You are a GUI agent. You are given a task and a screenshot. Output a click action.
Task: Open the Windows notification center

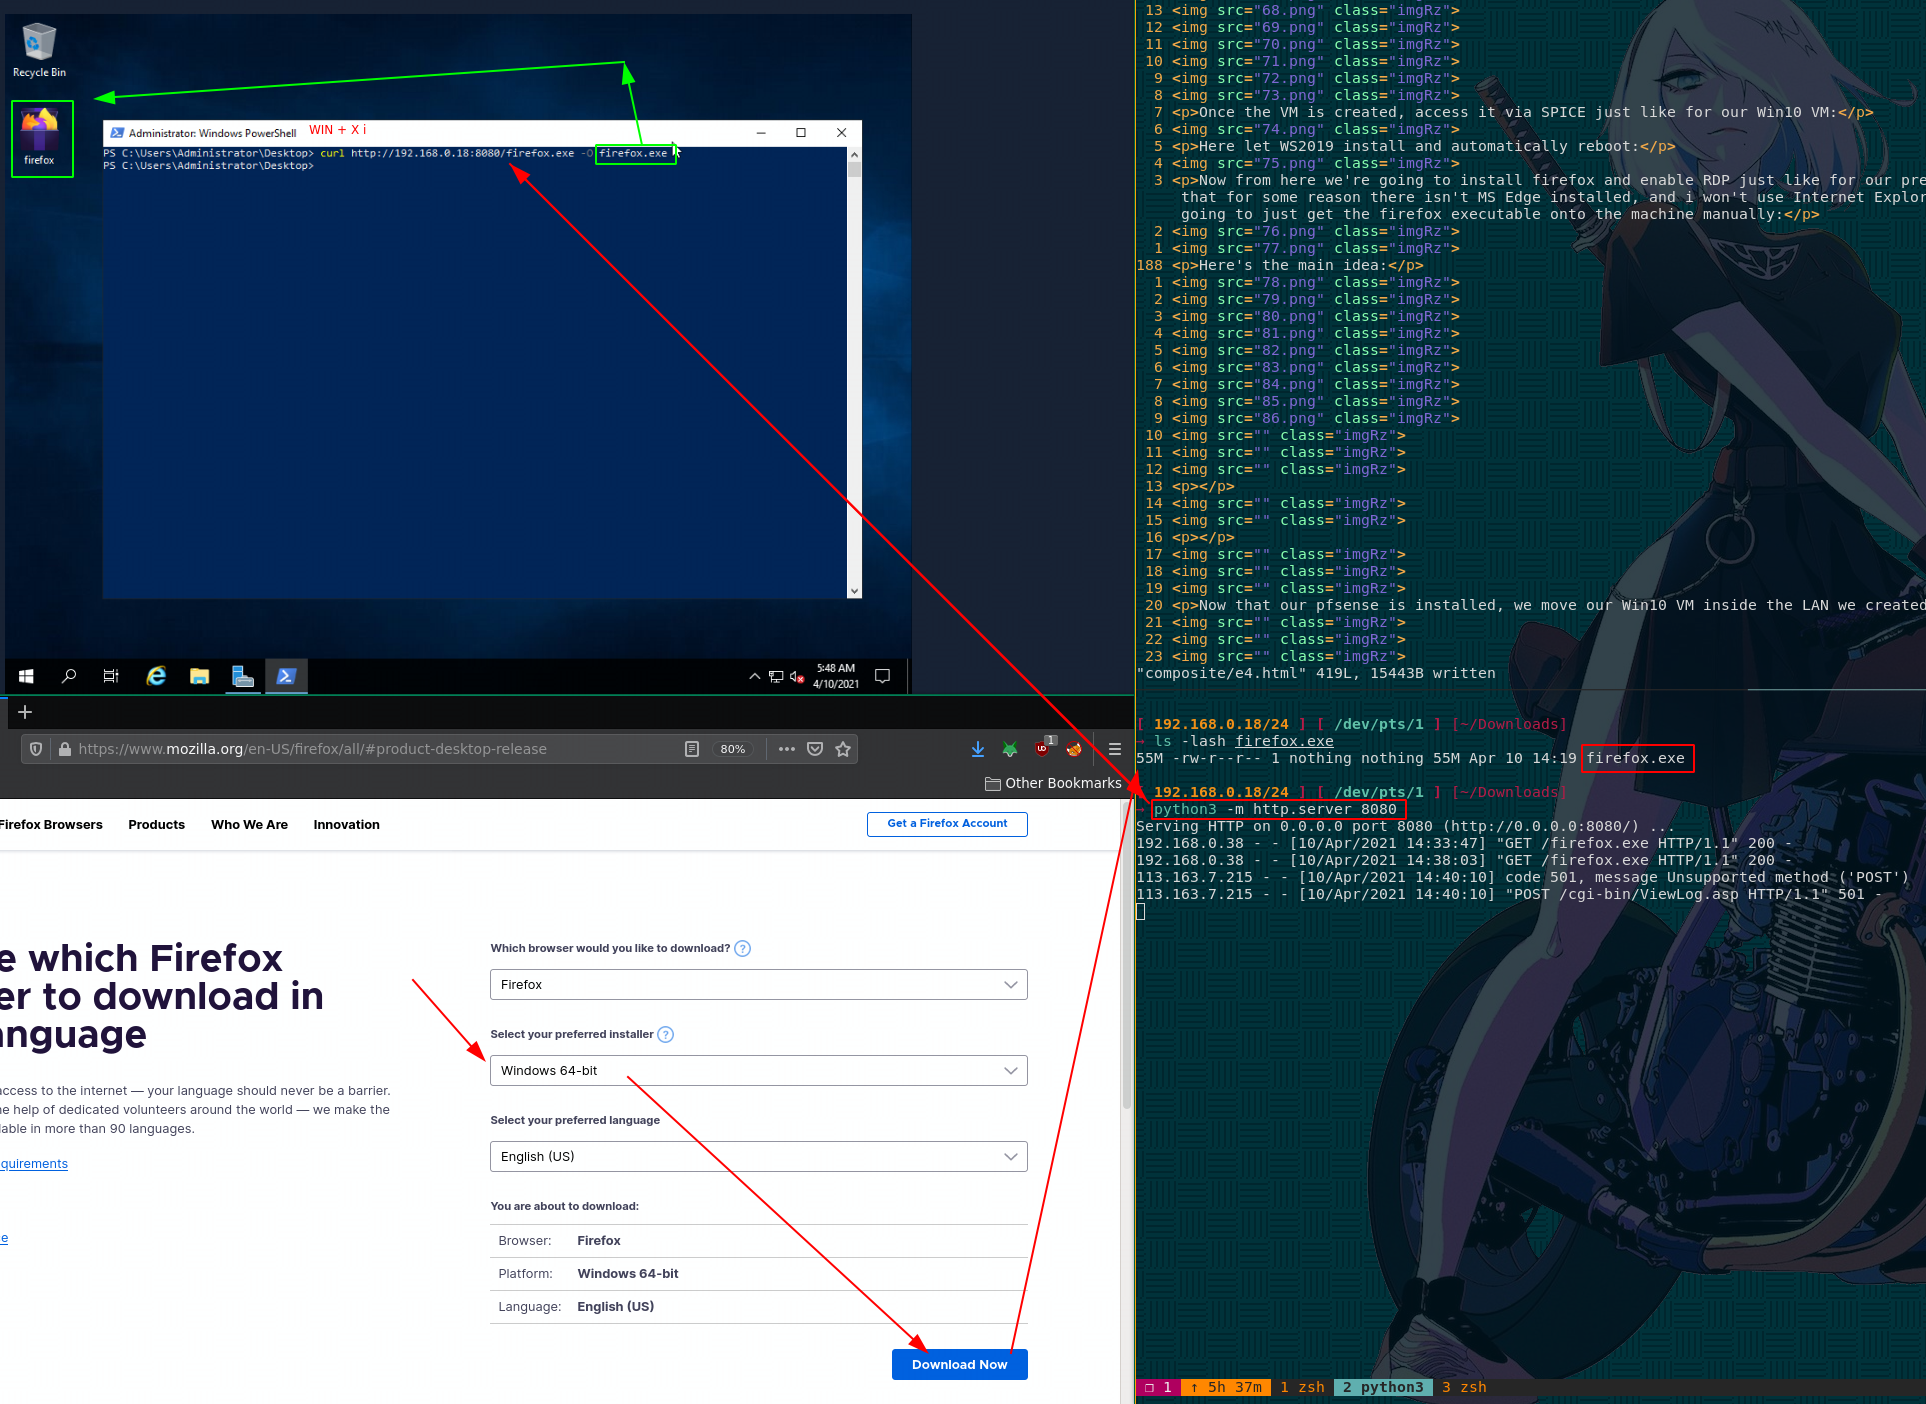coord(882,676)
